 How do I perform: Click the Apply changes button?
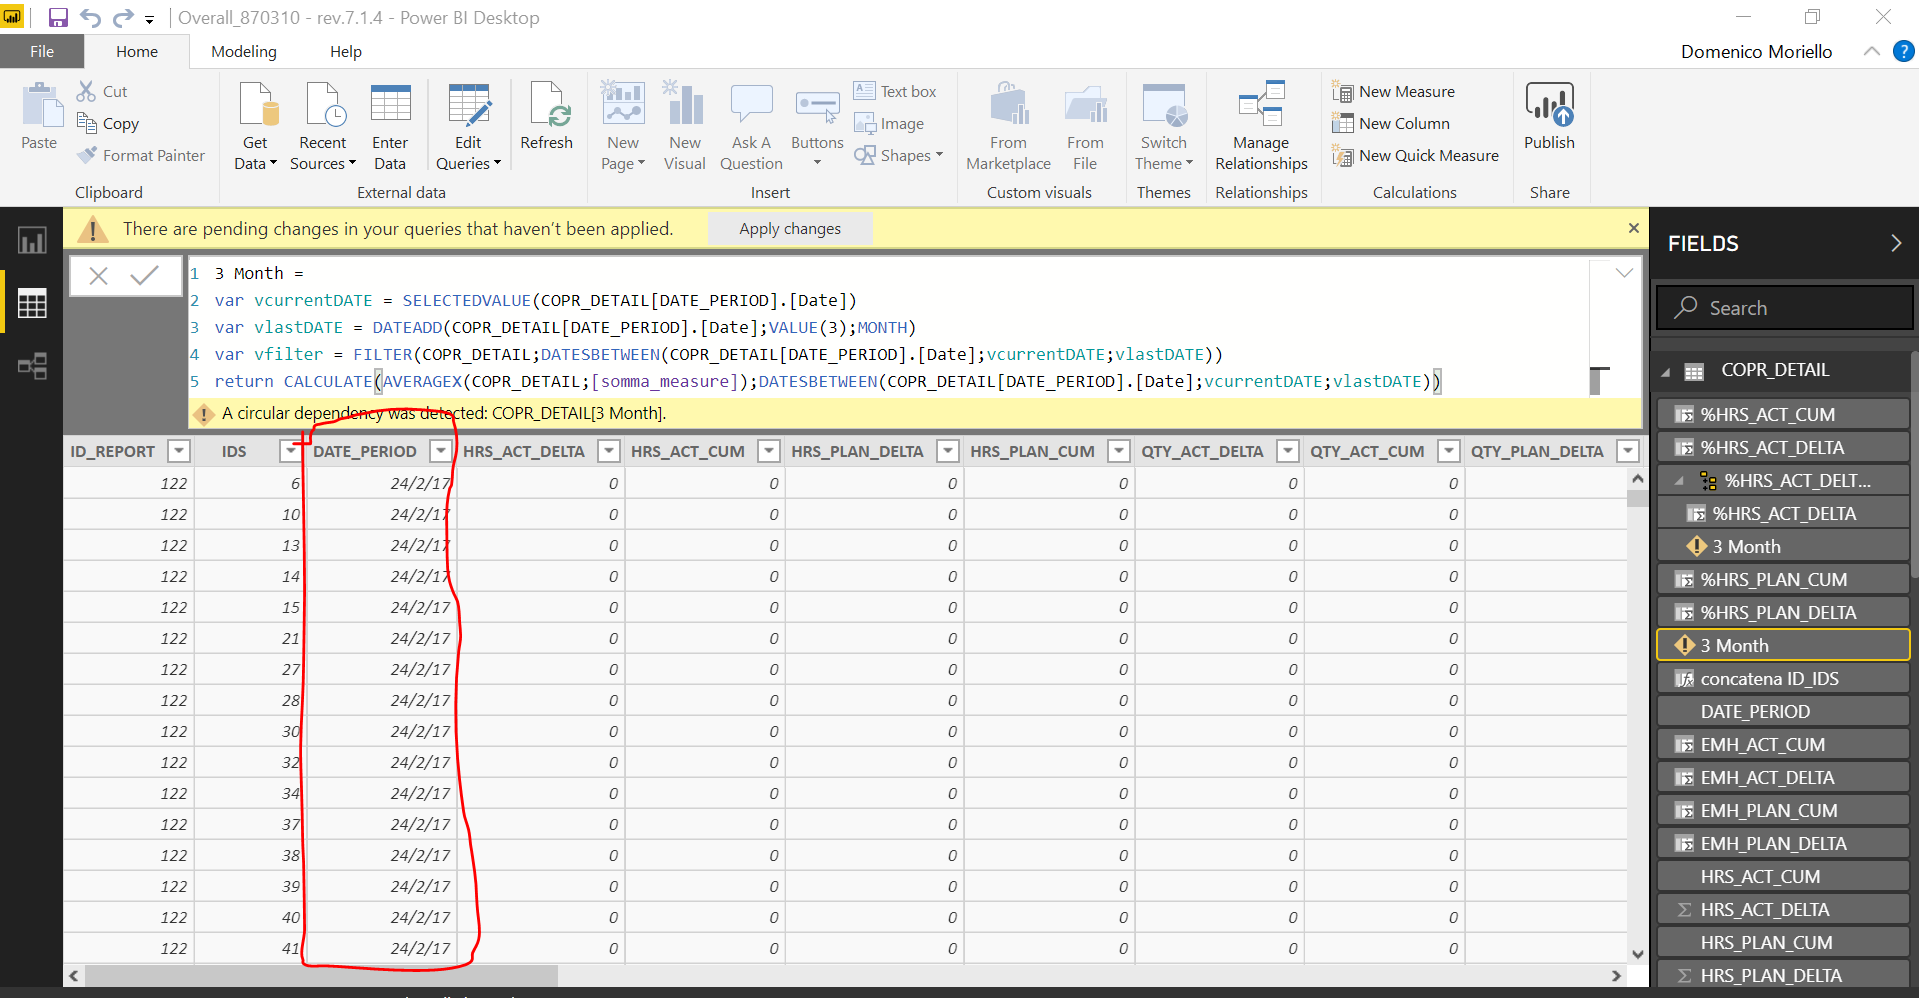click(x=790, y=229)
